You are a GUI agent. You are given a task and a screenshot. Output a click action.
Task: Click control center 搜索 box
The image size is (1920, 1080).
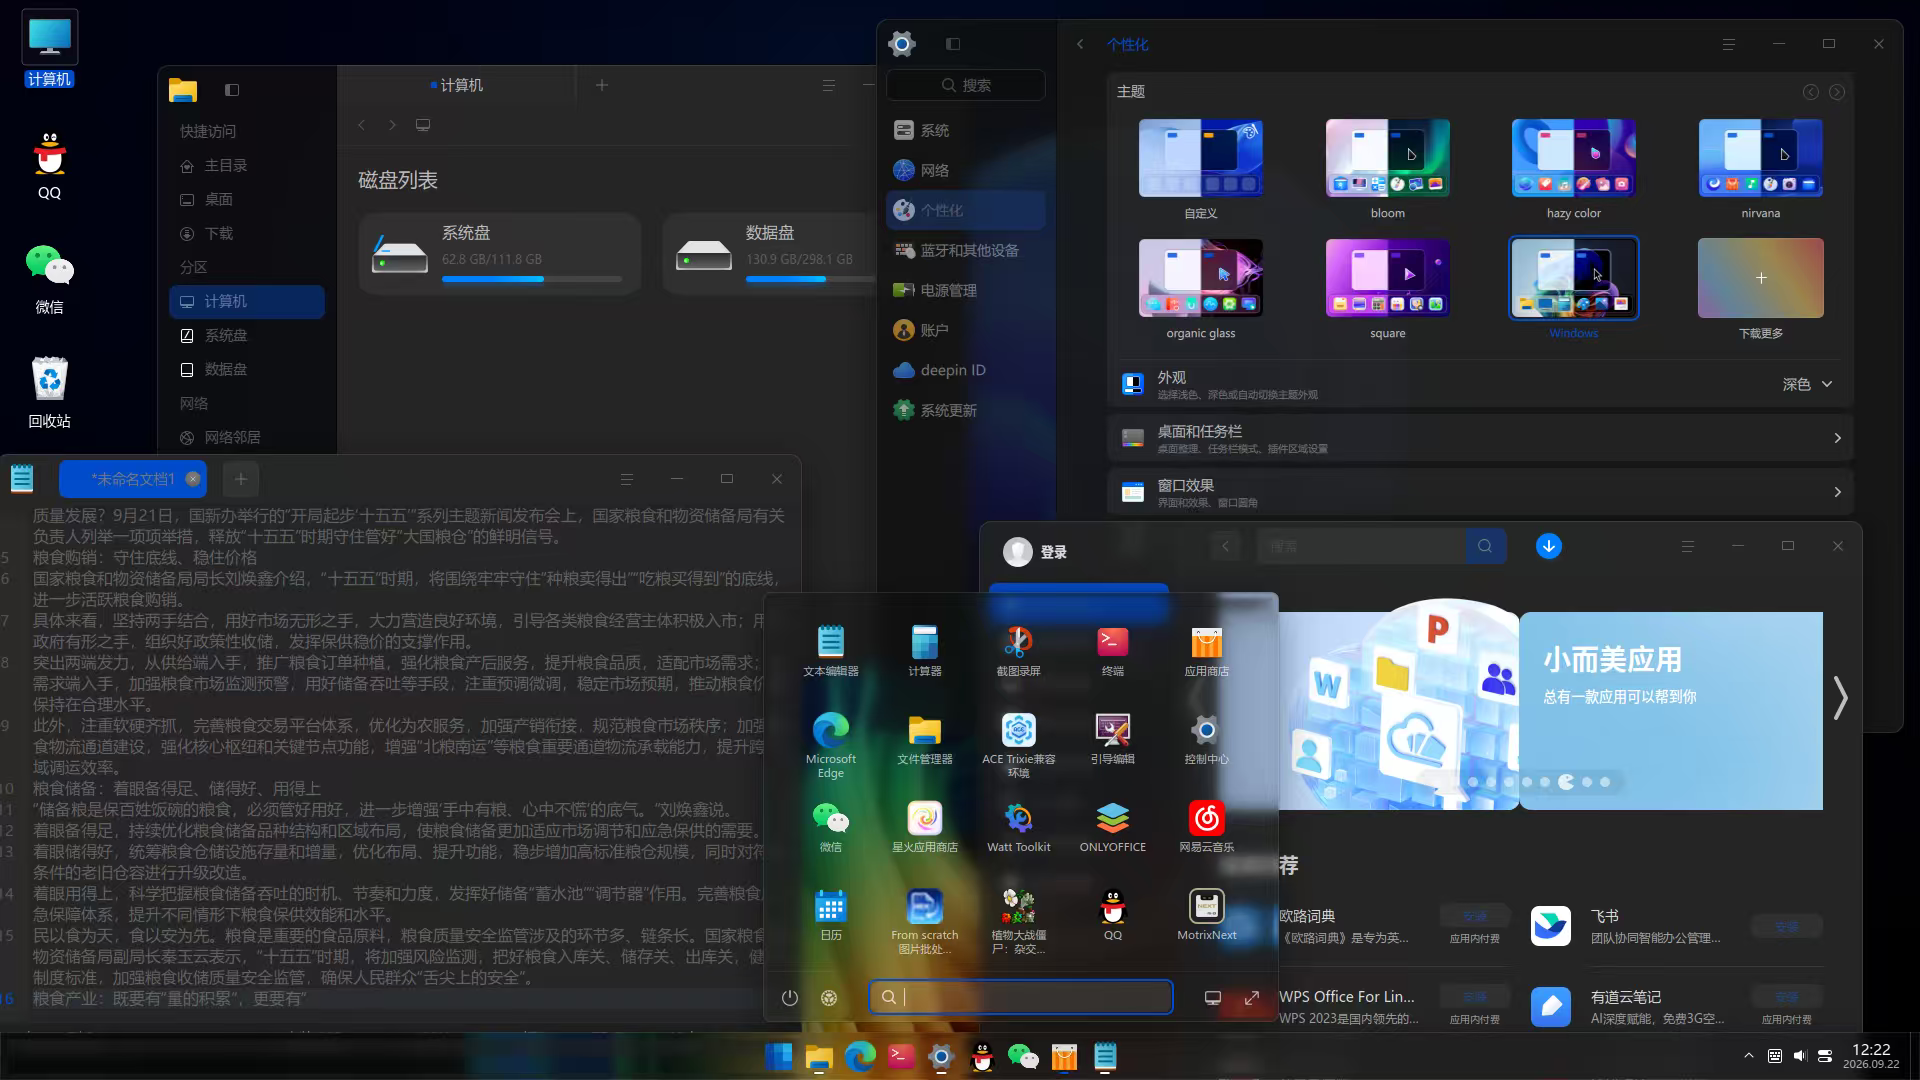point(966,85)
